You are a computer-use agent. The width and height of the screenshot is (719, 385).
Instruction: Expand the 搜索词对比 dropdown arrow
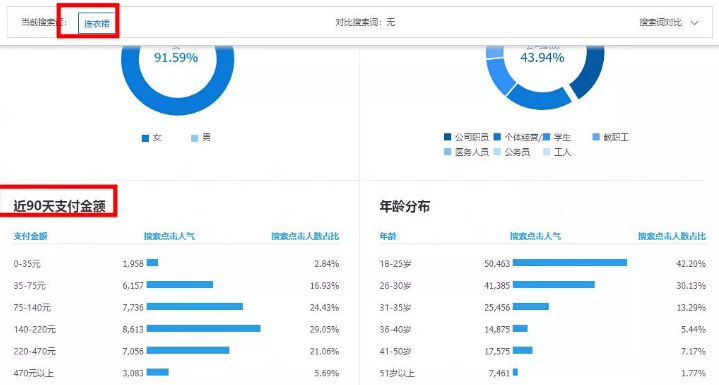point(694,23)
